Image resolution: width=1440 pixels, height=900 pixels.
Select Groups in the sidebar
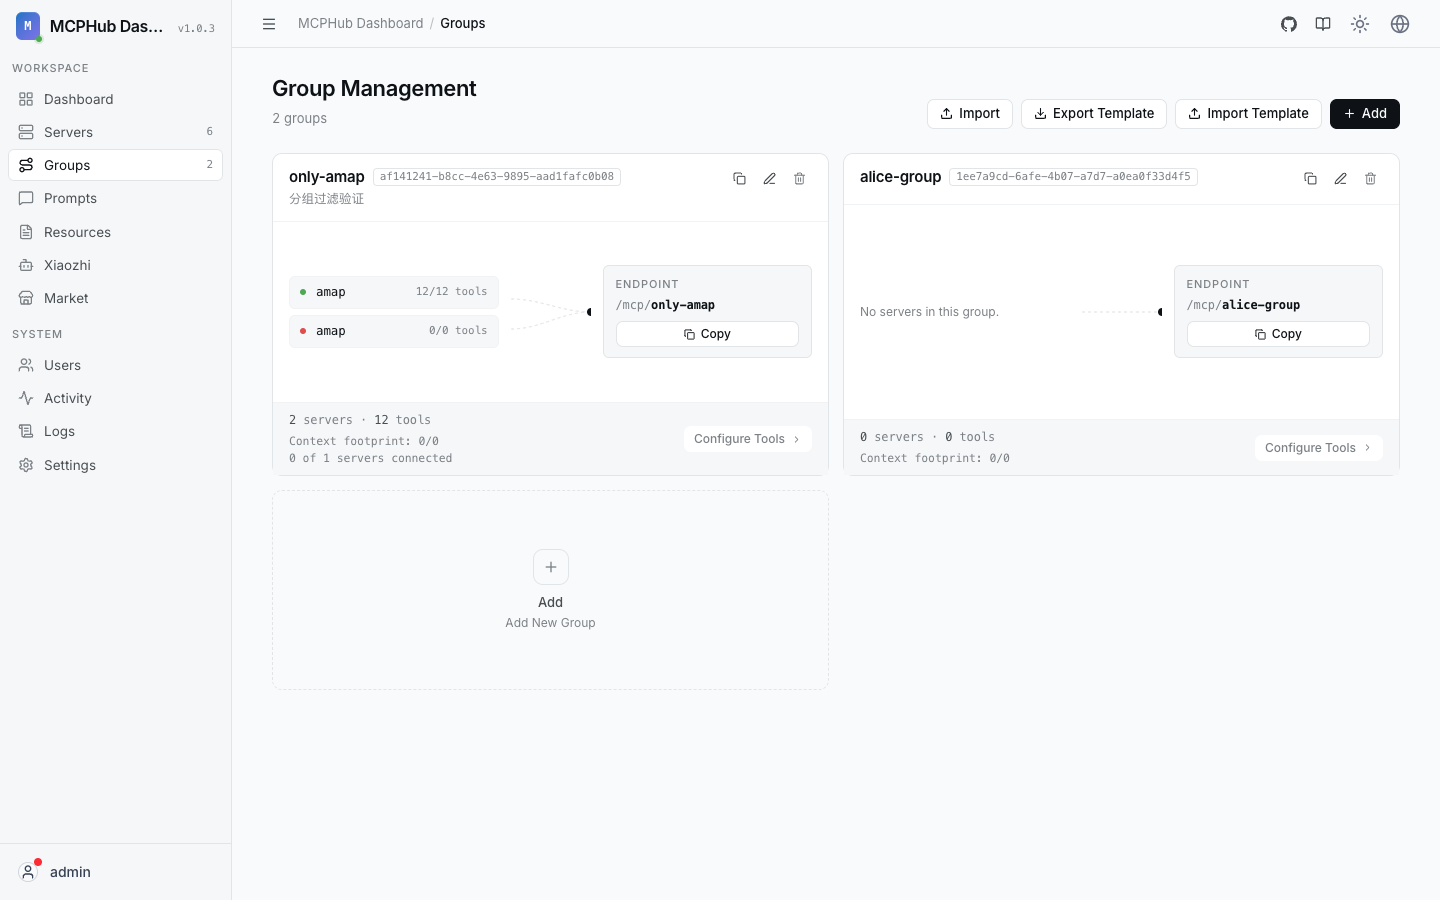(x=115, y=165)
